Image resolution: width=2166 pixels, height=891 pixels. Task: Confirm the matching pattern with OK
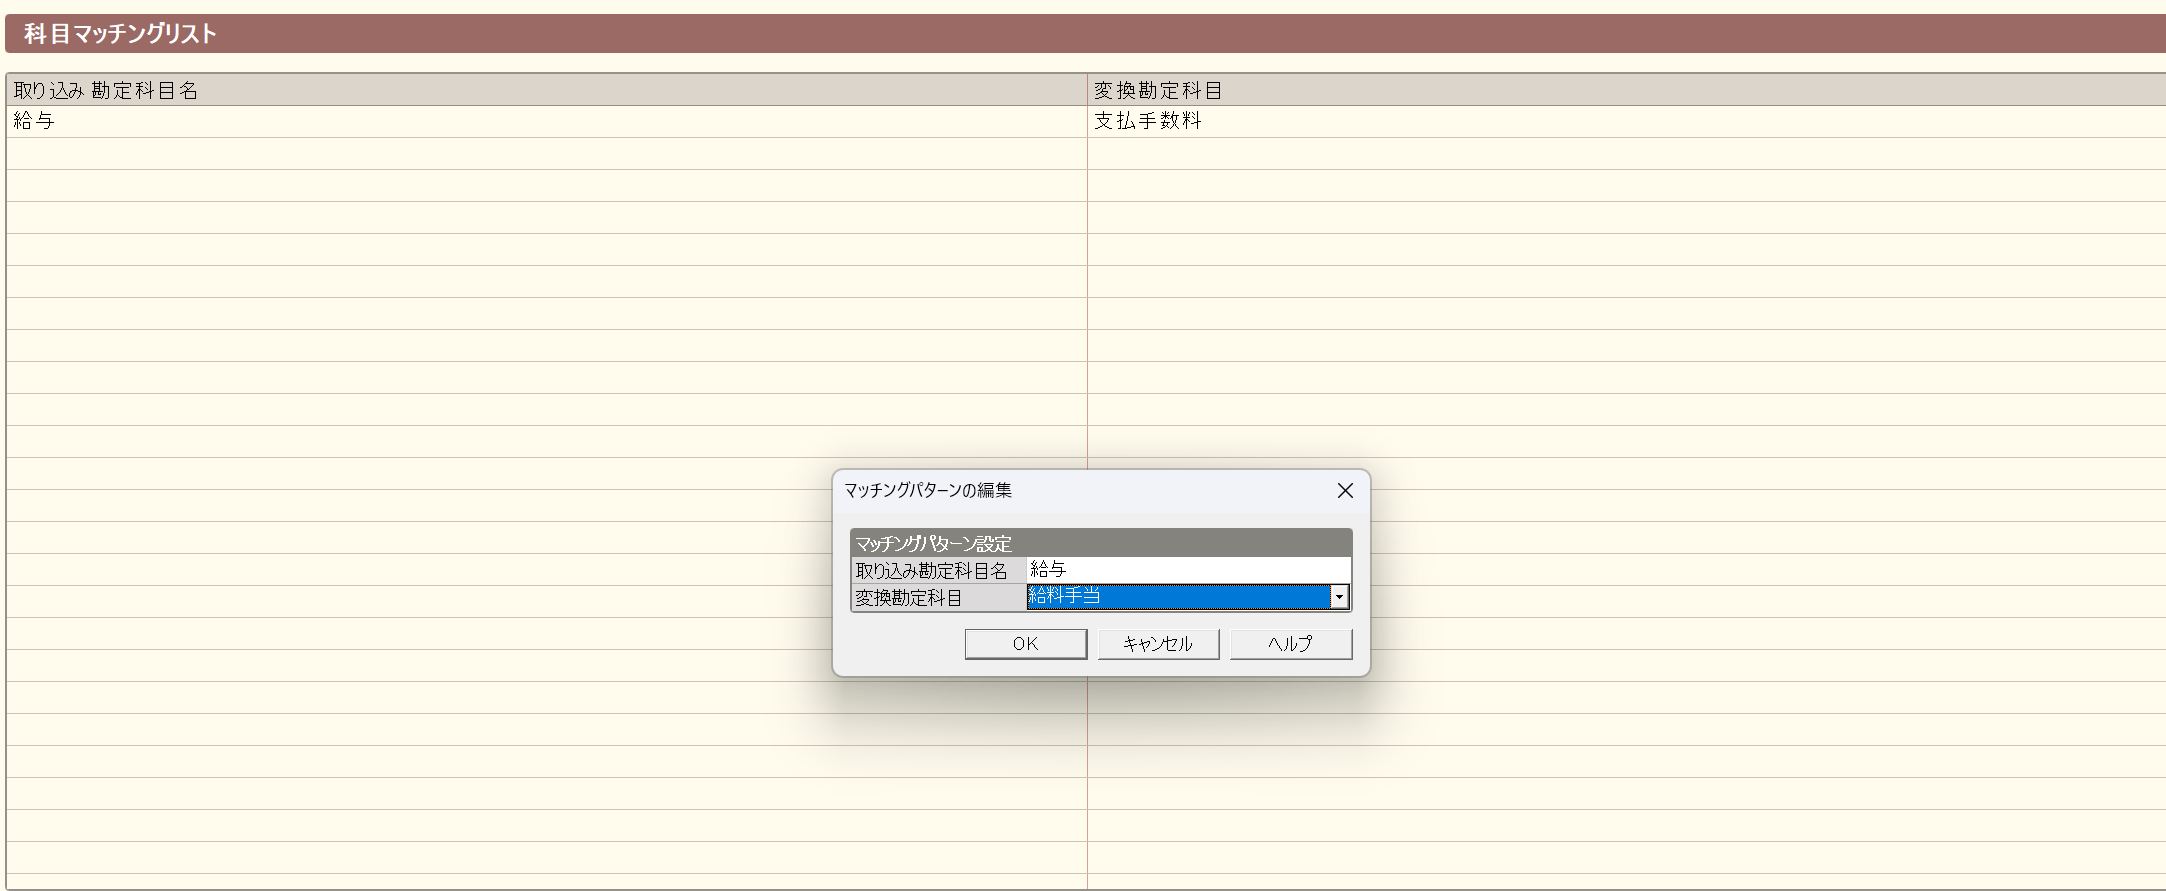pyautogui.click(x=1025, y=644)
